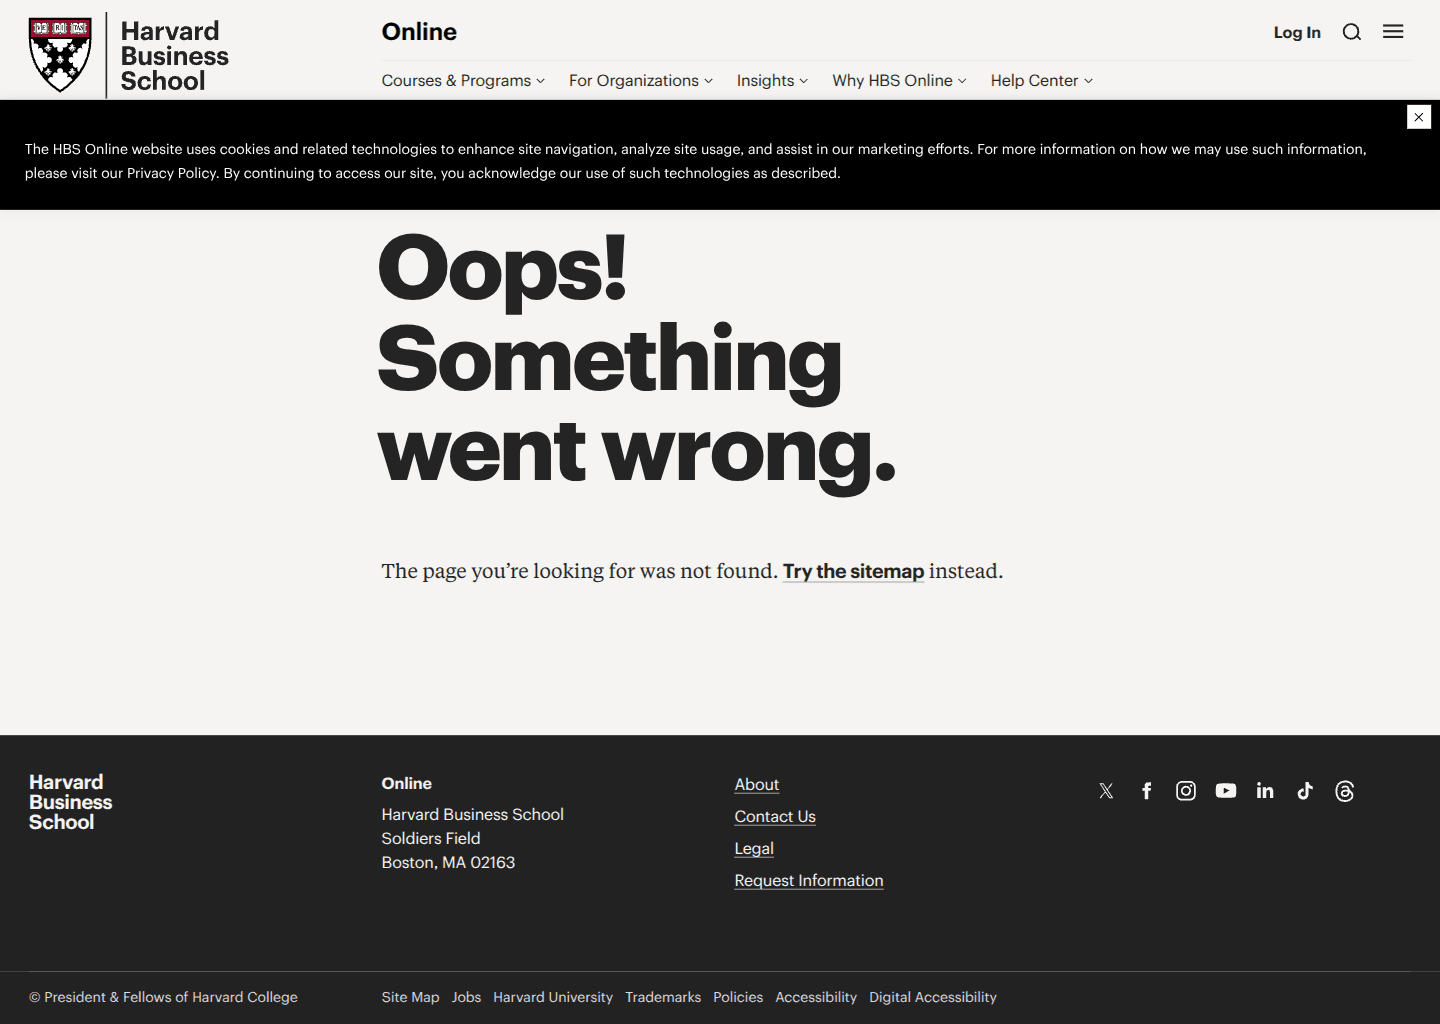Expand the Insights dropdown menu
The height and width of the screenshot is (1024, 1440).
click(772, 80)
